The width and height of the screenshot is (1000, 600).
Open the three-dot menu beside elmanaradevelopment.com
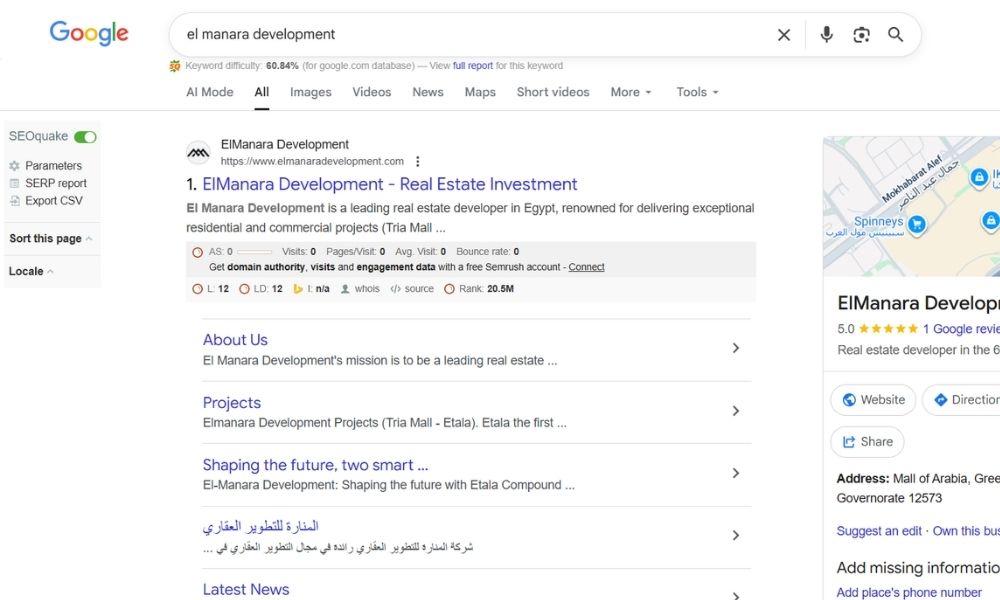[x=418, y=161]
